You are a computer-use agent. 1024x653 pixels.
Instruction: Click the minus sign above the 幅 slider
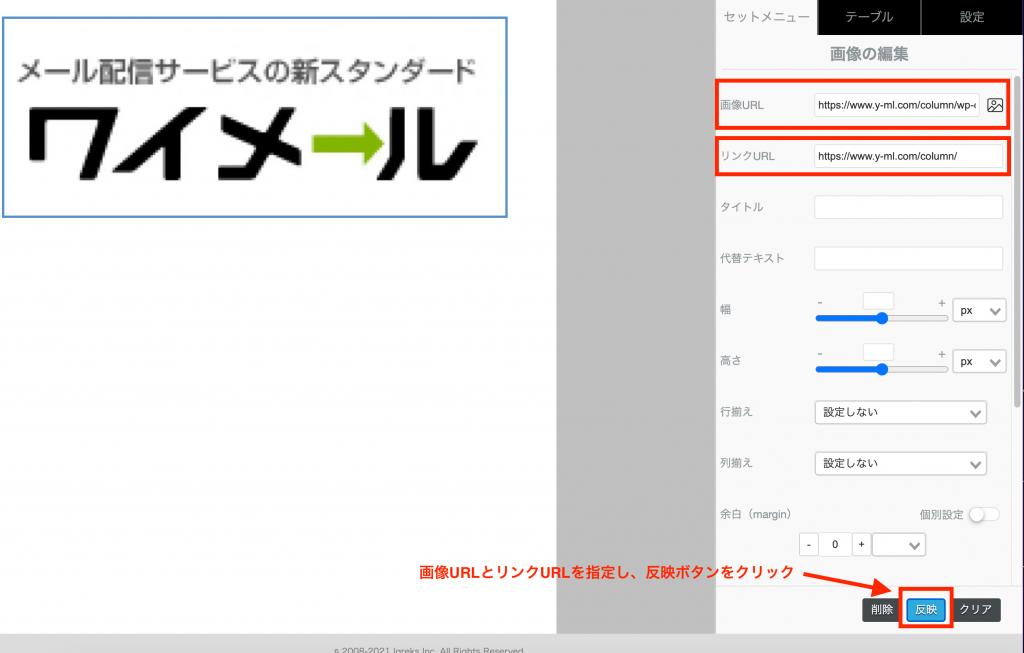tap(820, 303)
